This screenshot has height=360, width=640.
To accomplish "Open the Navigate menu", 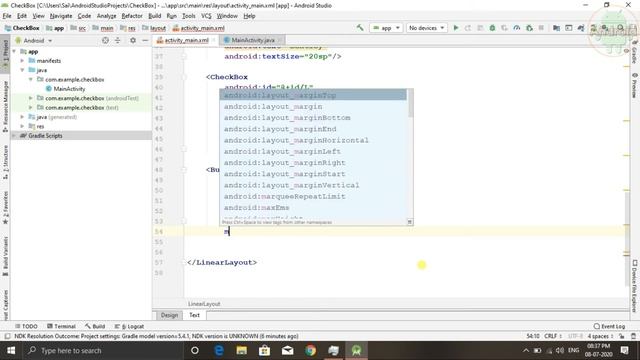I will point(61,16).
